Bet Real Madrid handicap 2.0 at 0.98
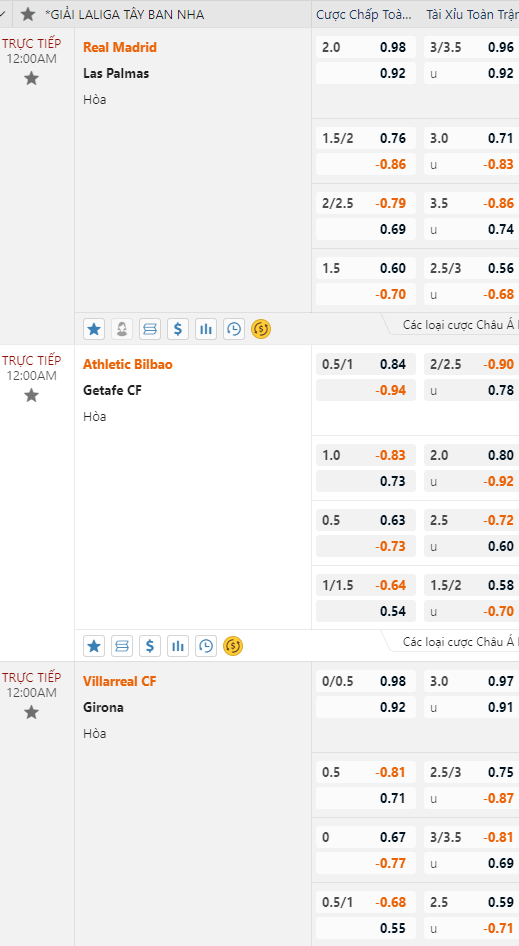Image resolution: width=519 pixels, height=946 pixels. pyautogui.click(x=366, y=47)
